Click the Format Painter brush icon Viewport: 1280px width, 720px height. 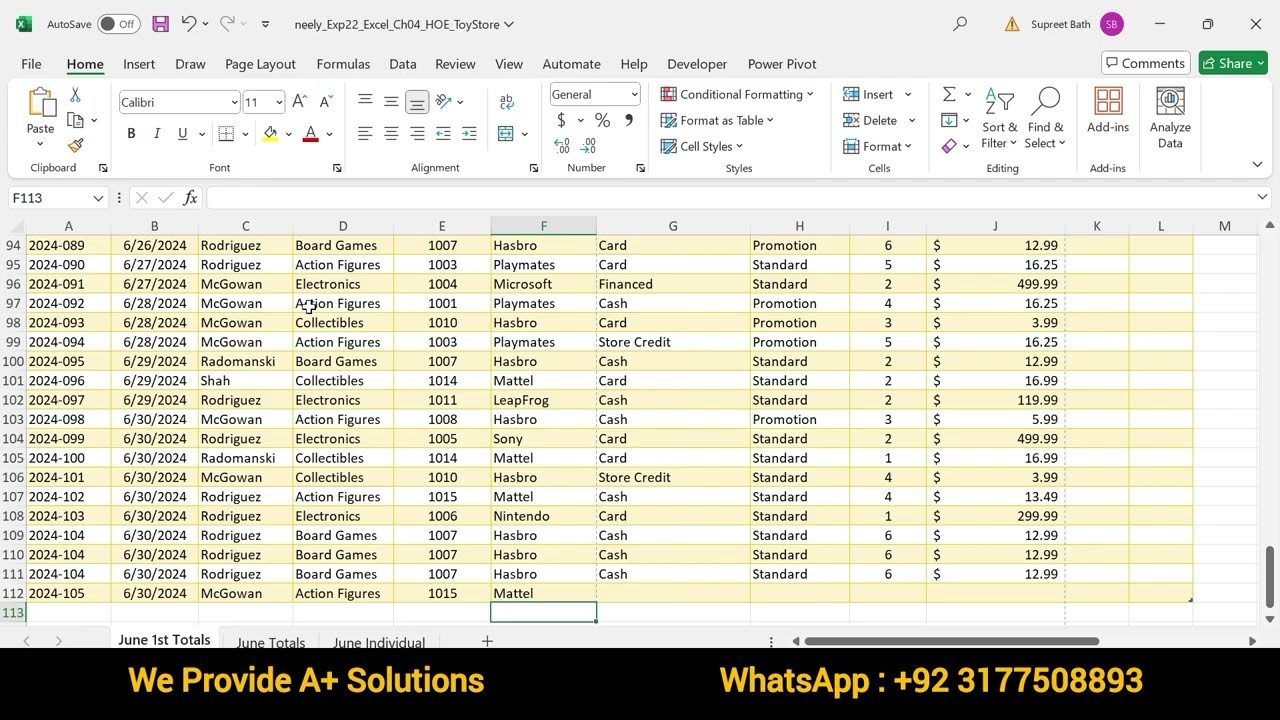point(75,145)
